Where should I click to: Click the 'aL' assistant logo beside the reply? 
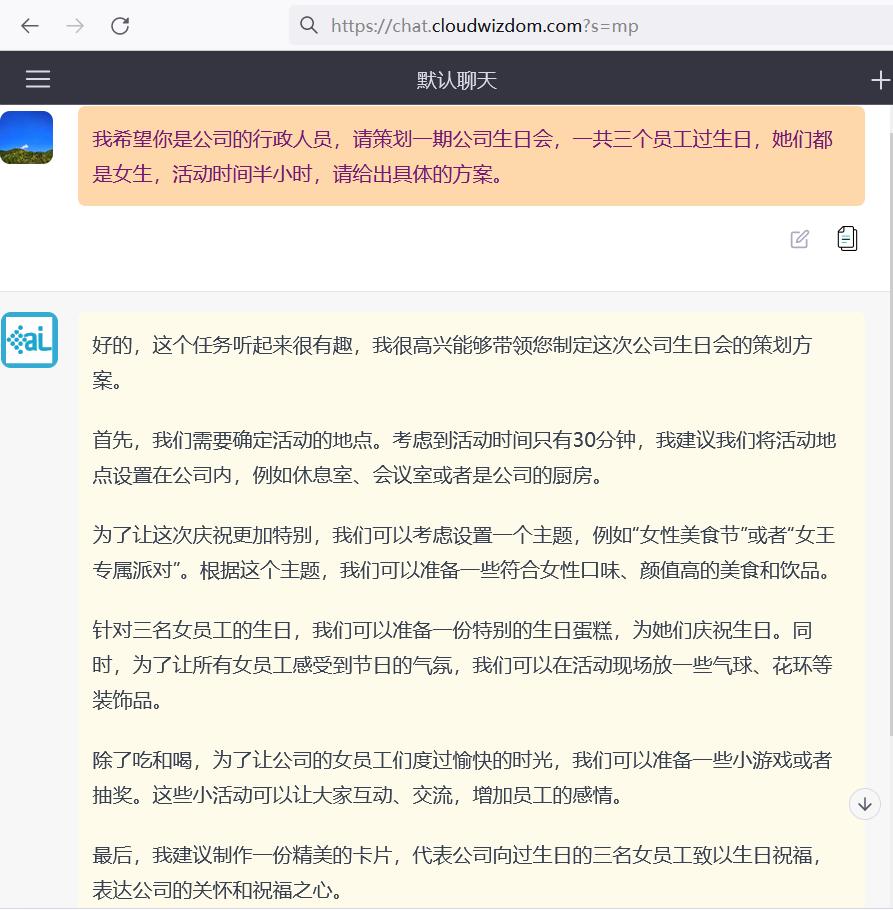[x=30, y=340]
